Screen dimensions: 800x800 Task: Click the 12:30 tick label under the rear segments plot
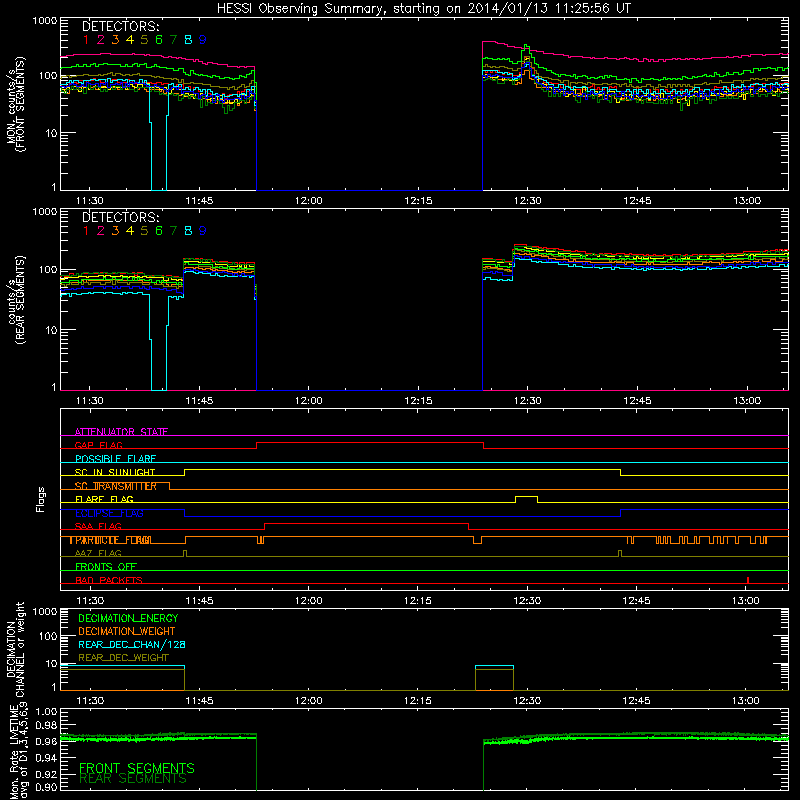coord(528,401)
